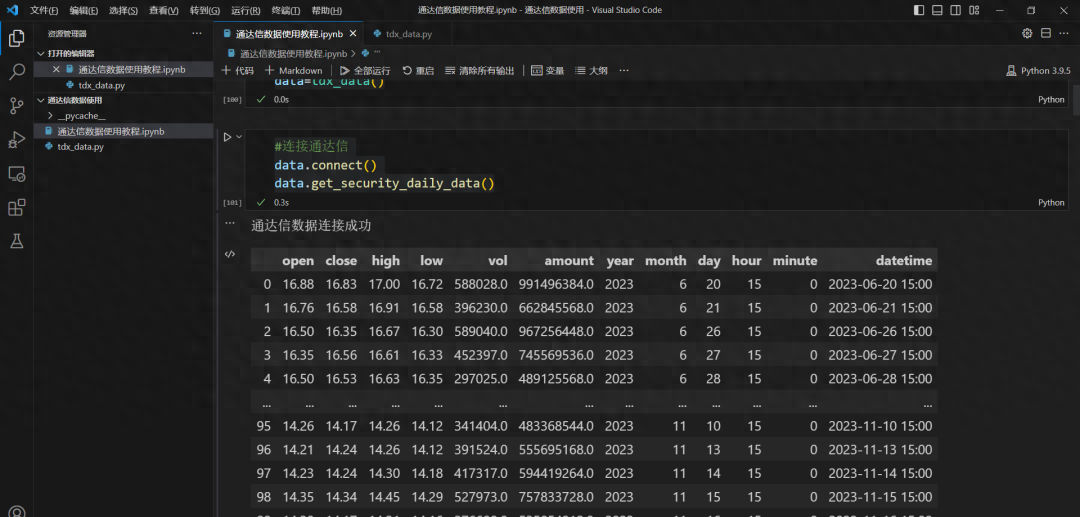1080x517 pixels.
Task: Toggle the bottom panel layout icon
Action: pyautogui.click(x=937, y=10)
